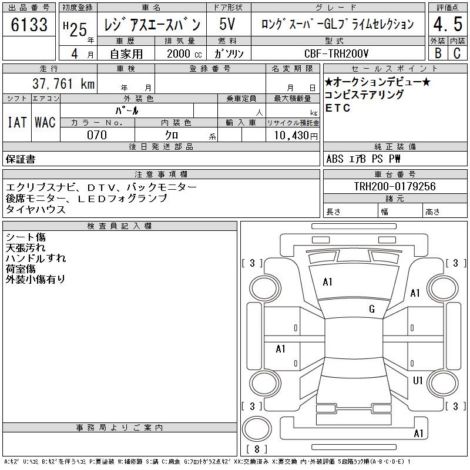Click the front-left tire circle on the diagram
The height and width of the screenshot is (470, 470).
tap(266, 288)
